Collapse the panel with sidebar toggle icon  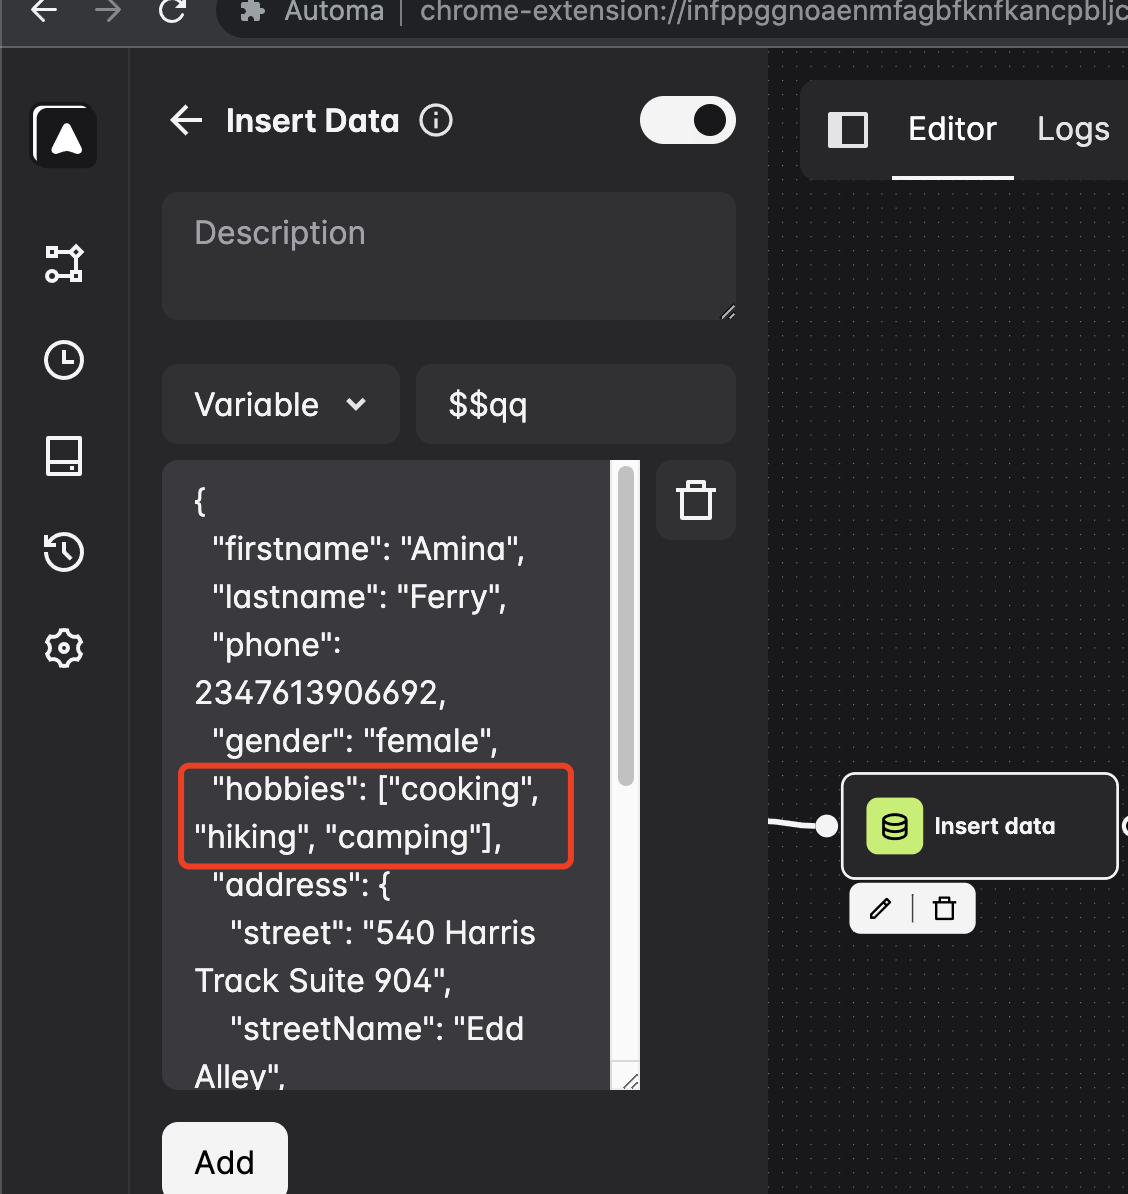coord(848,130)
